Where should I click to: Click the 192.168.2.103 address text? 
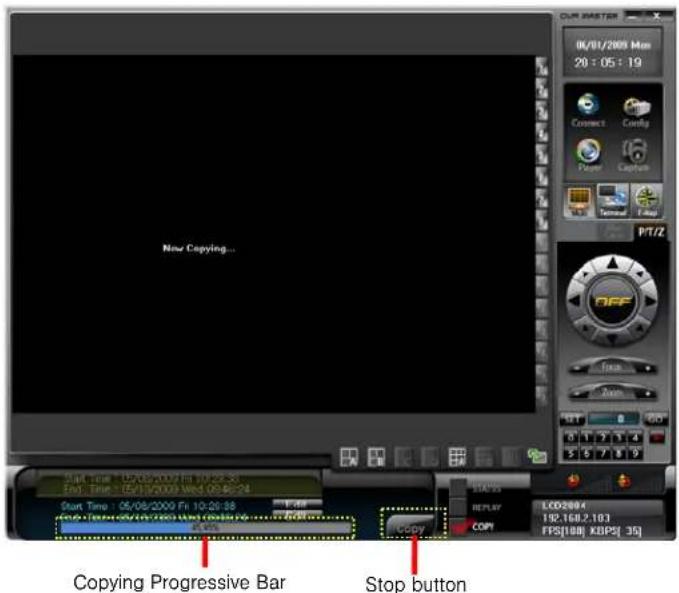tap(576, 518)
